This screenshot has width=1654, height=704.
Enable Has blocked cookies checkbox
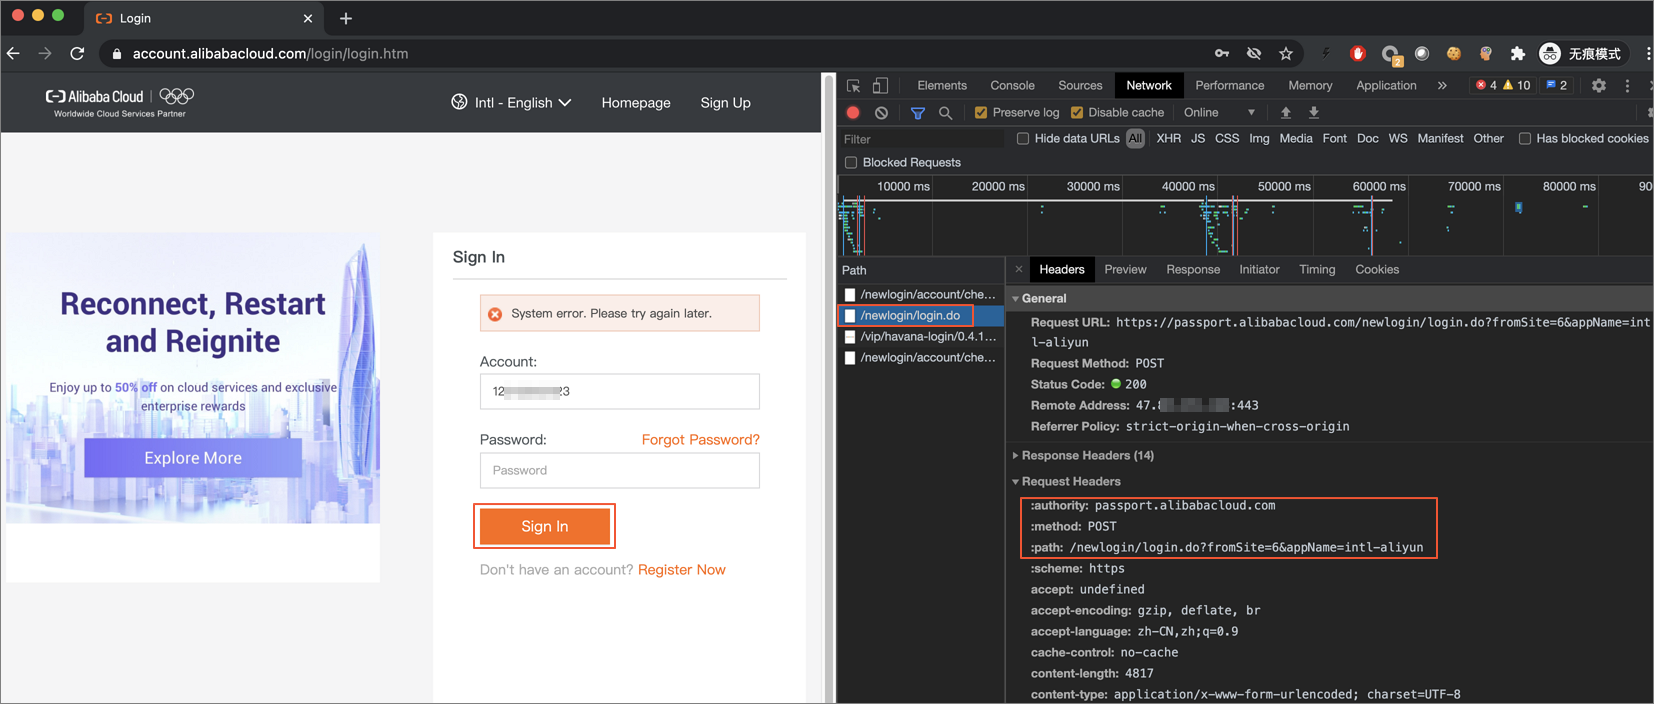pyautogui.click(x=1525, y=139)
